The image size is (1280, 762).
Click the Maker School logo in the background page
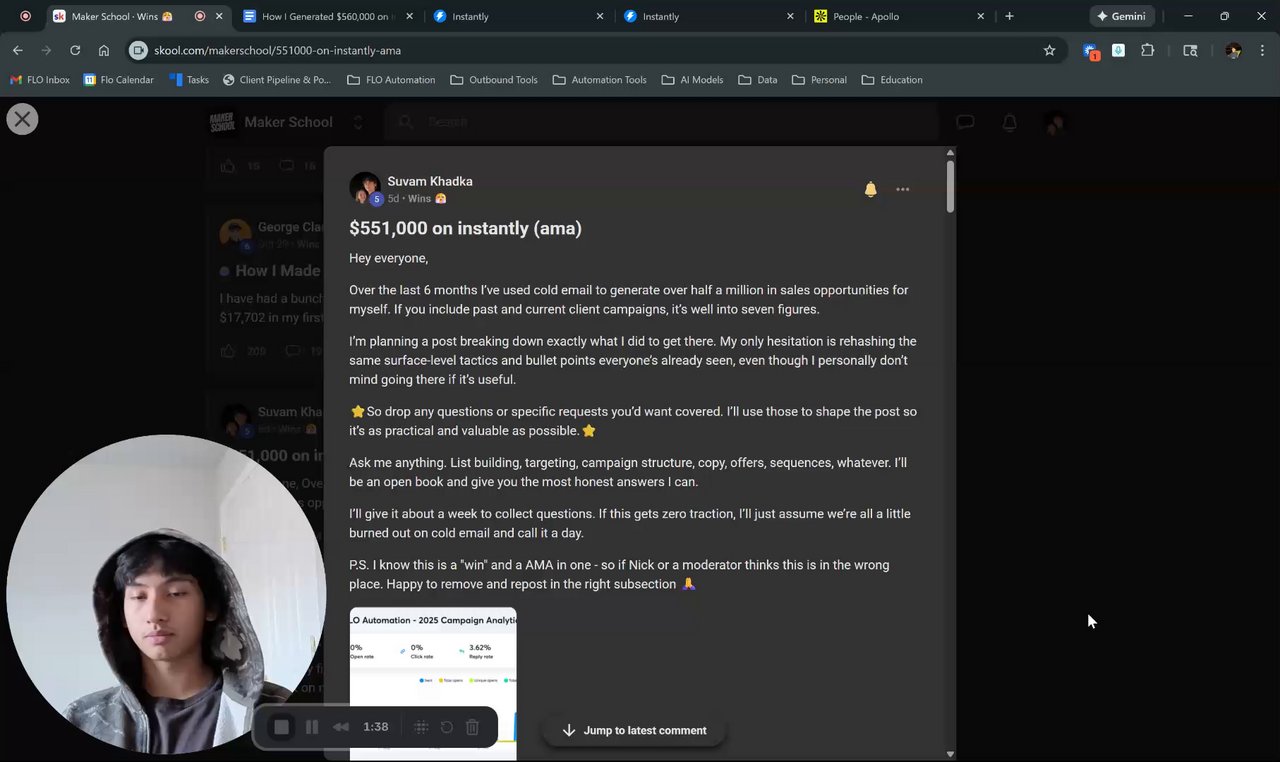(x=222, y=122)
